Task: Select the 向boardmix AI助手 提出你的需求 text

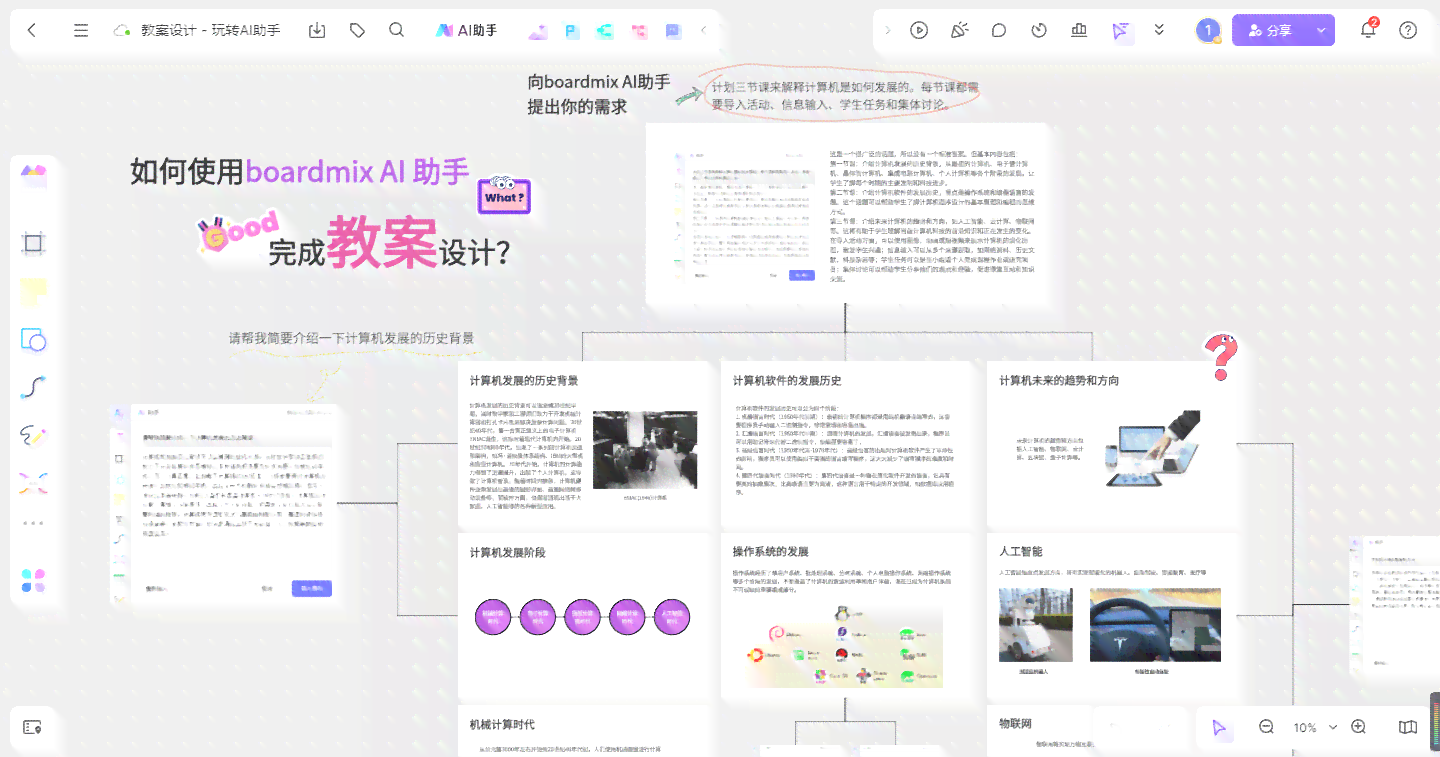Action: point(599,94)
